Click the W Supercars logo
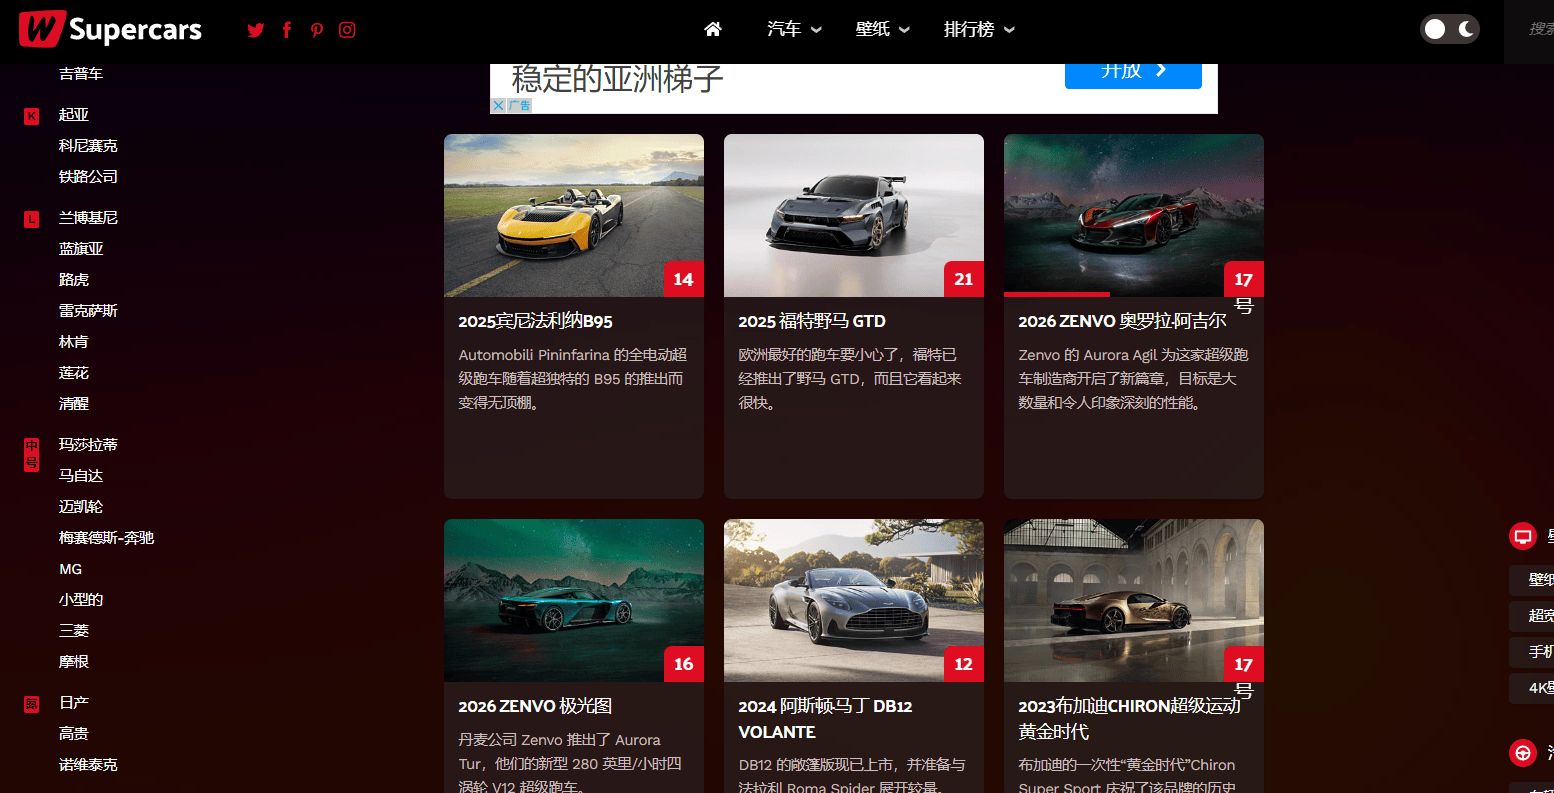 [110, 29]
